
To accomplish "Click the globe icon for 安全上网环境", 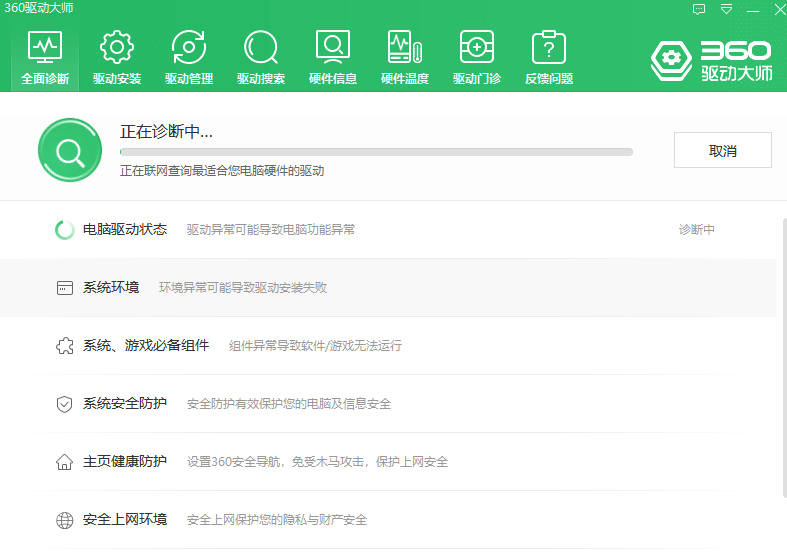I will [65, 520].
